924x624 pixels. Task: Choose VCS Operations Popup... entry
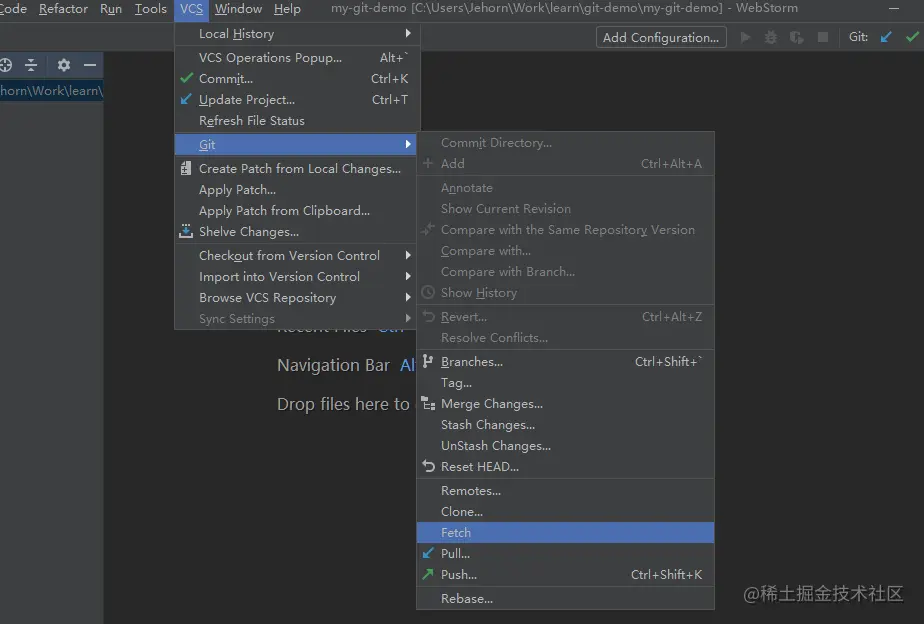(x=297, y=57)
